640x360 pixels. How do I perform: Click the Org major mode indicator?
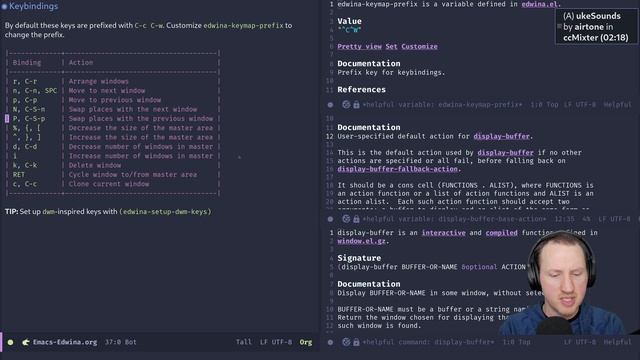coord(306,342)
